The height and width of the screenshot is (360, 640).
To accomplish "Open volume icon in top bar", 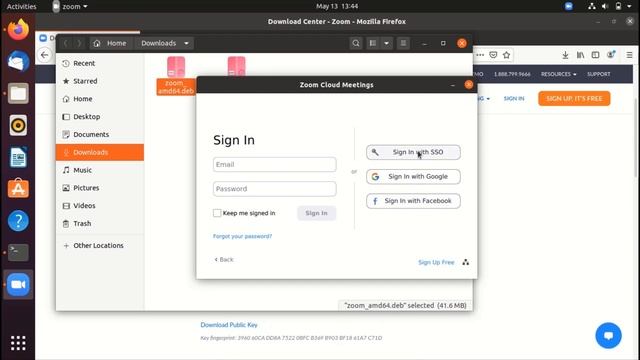I will (605, 6).
